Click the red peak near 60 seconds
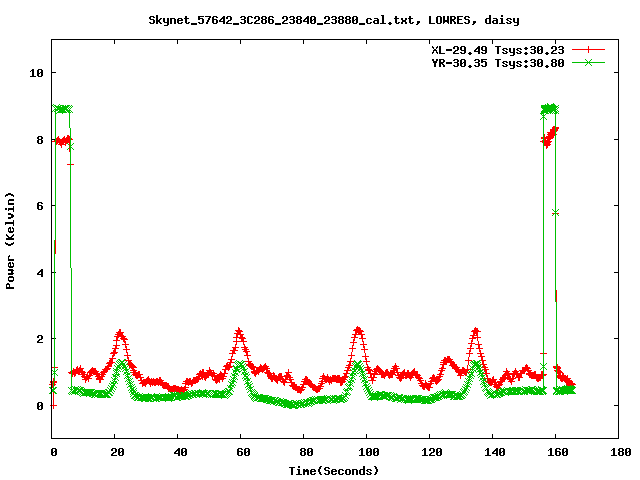The width and height of the screenshot is (640, 480). (x=239, y=332)
